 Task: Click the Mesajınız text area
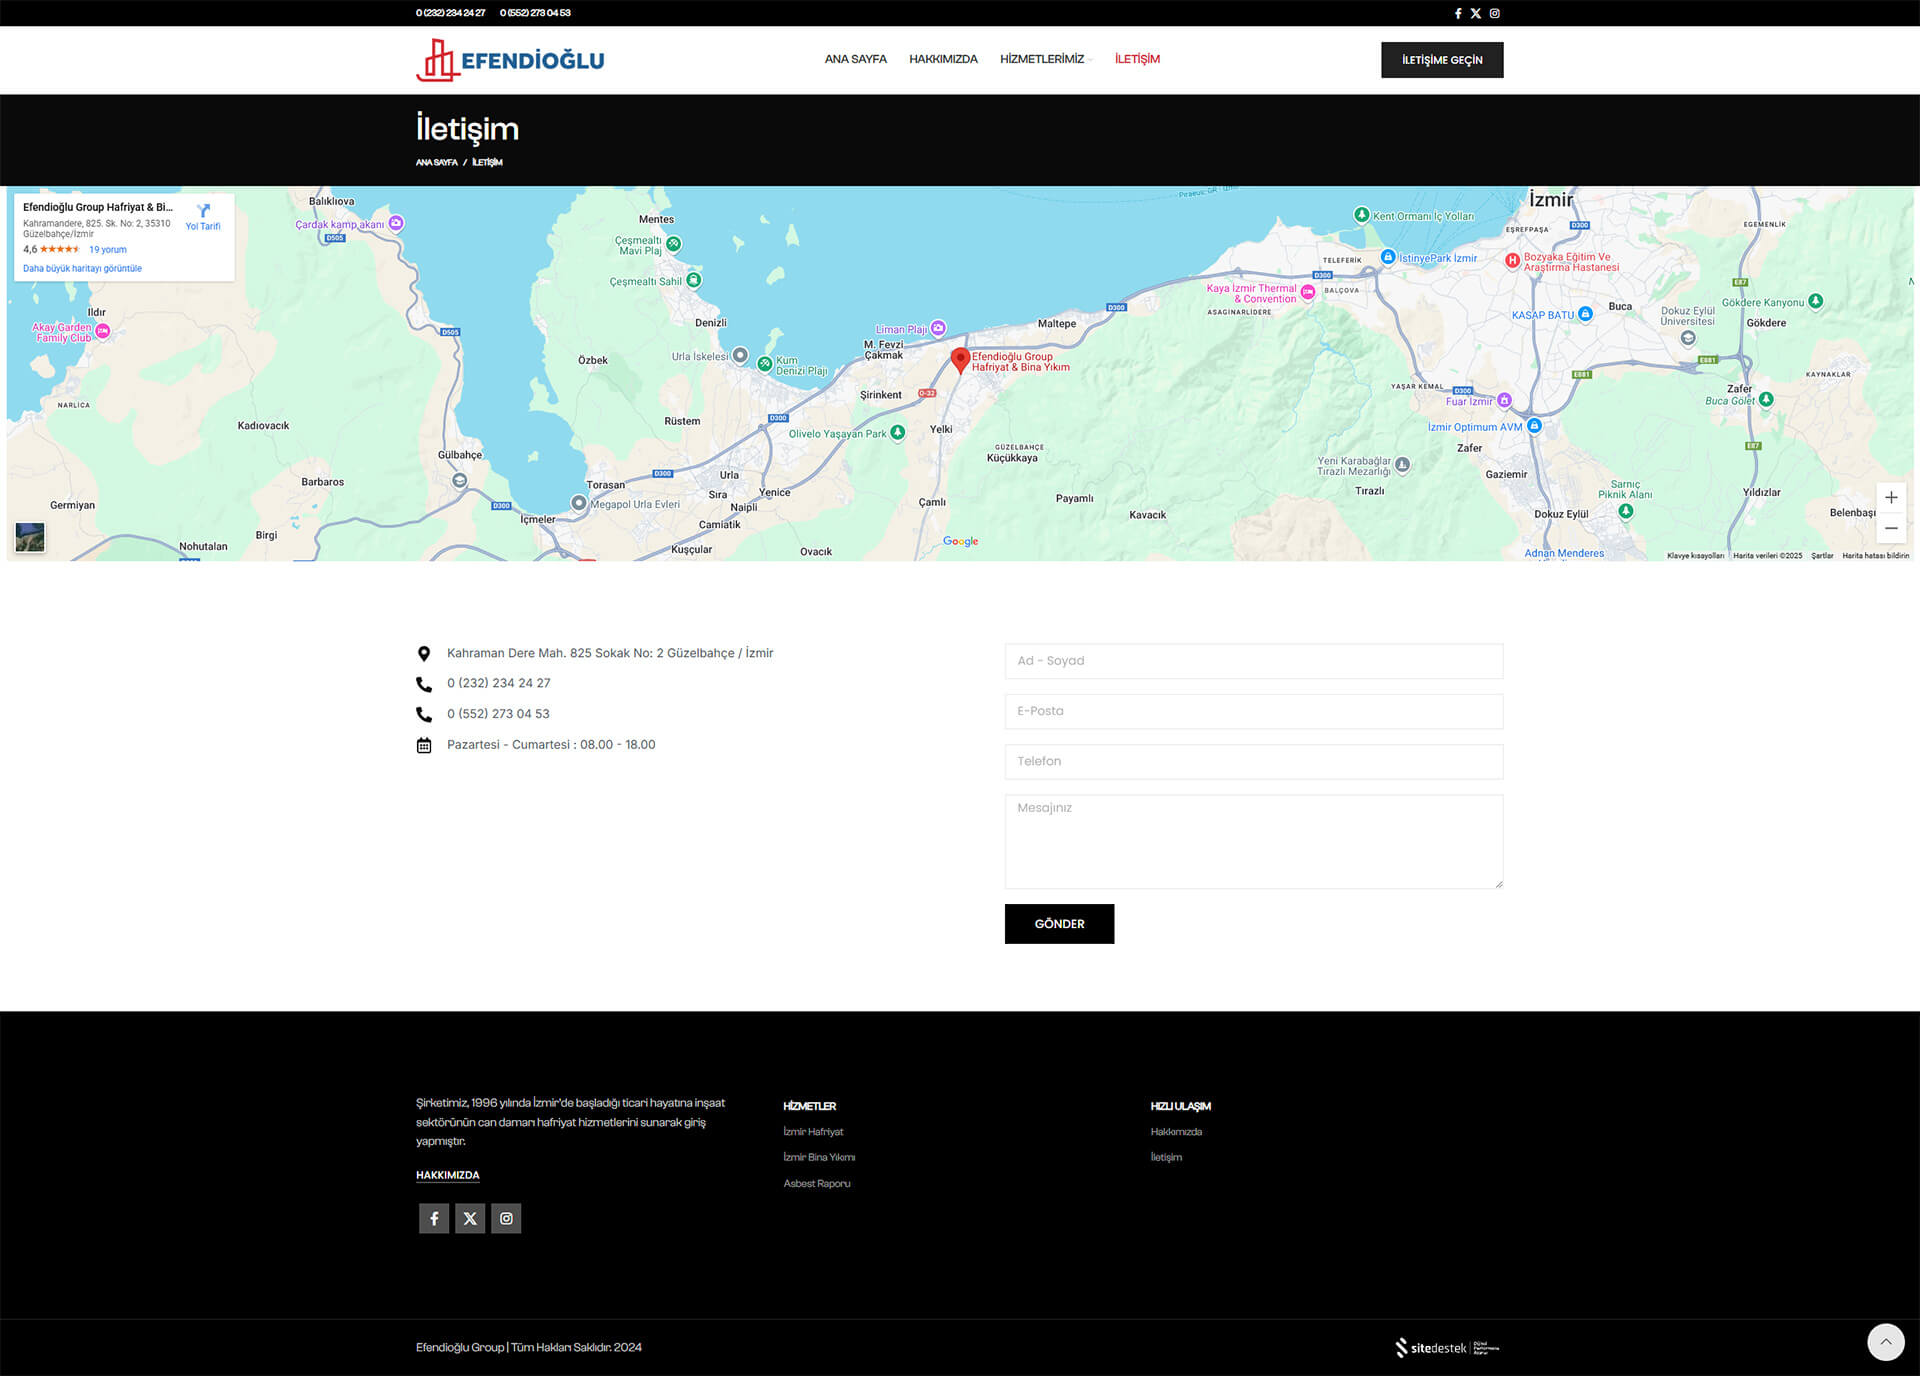[1253, 841]
